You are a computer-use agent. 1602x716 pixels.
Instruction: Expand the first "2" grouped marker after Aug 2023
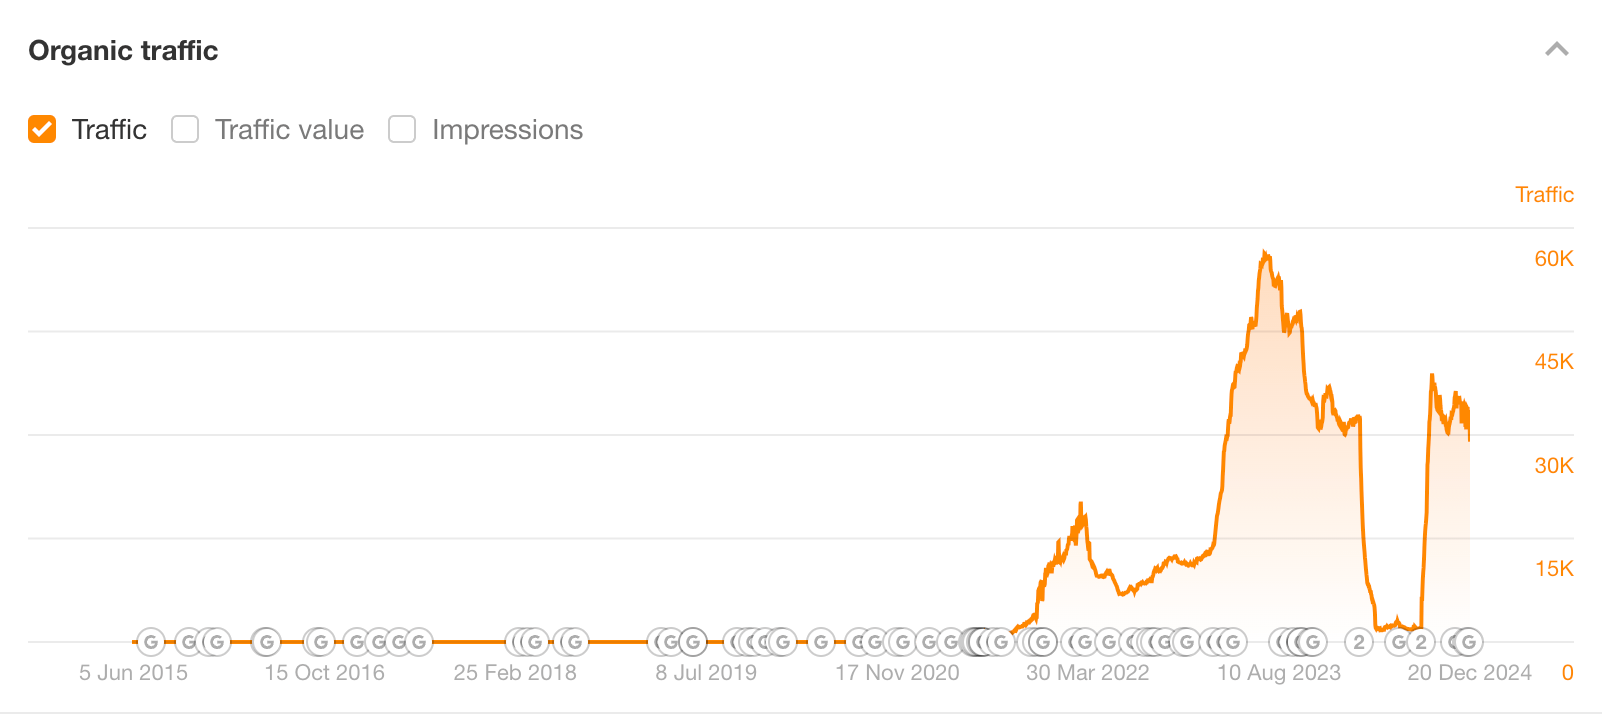1358,642
